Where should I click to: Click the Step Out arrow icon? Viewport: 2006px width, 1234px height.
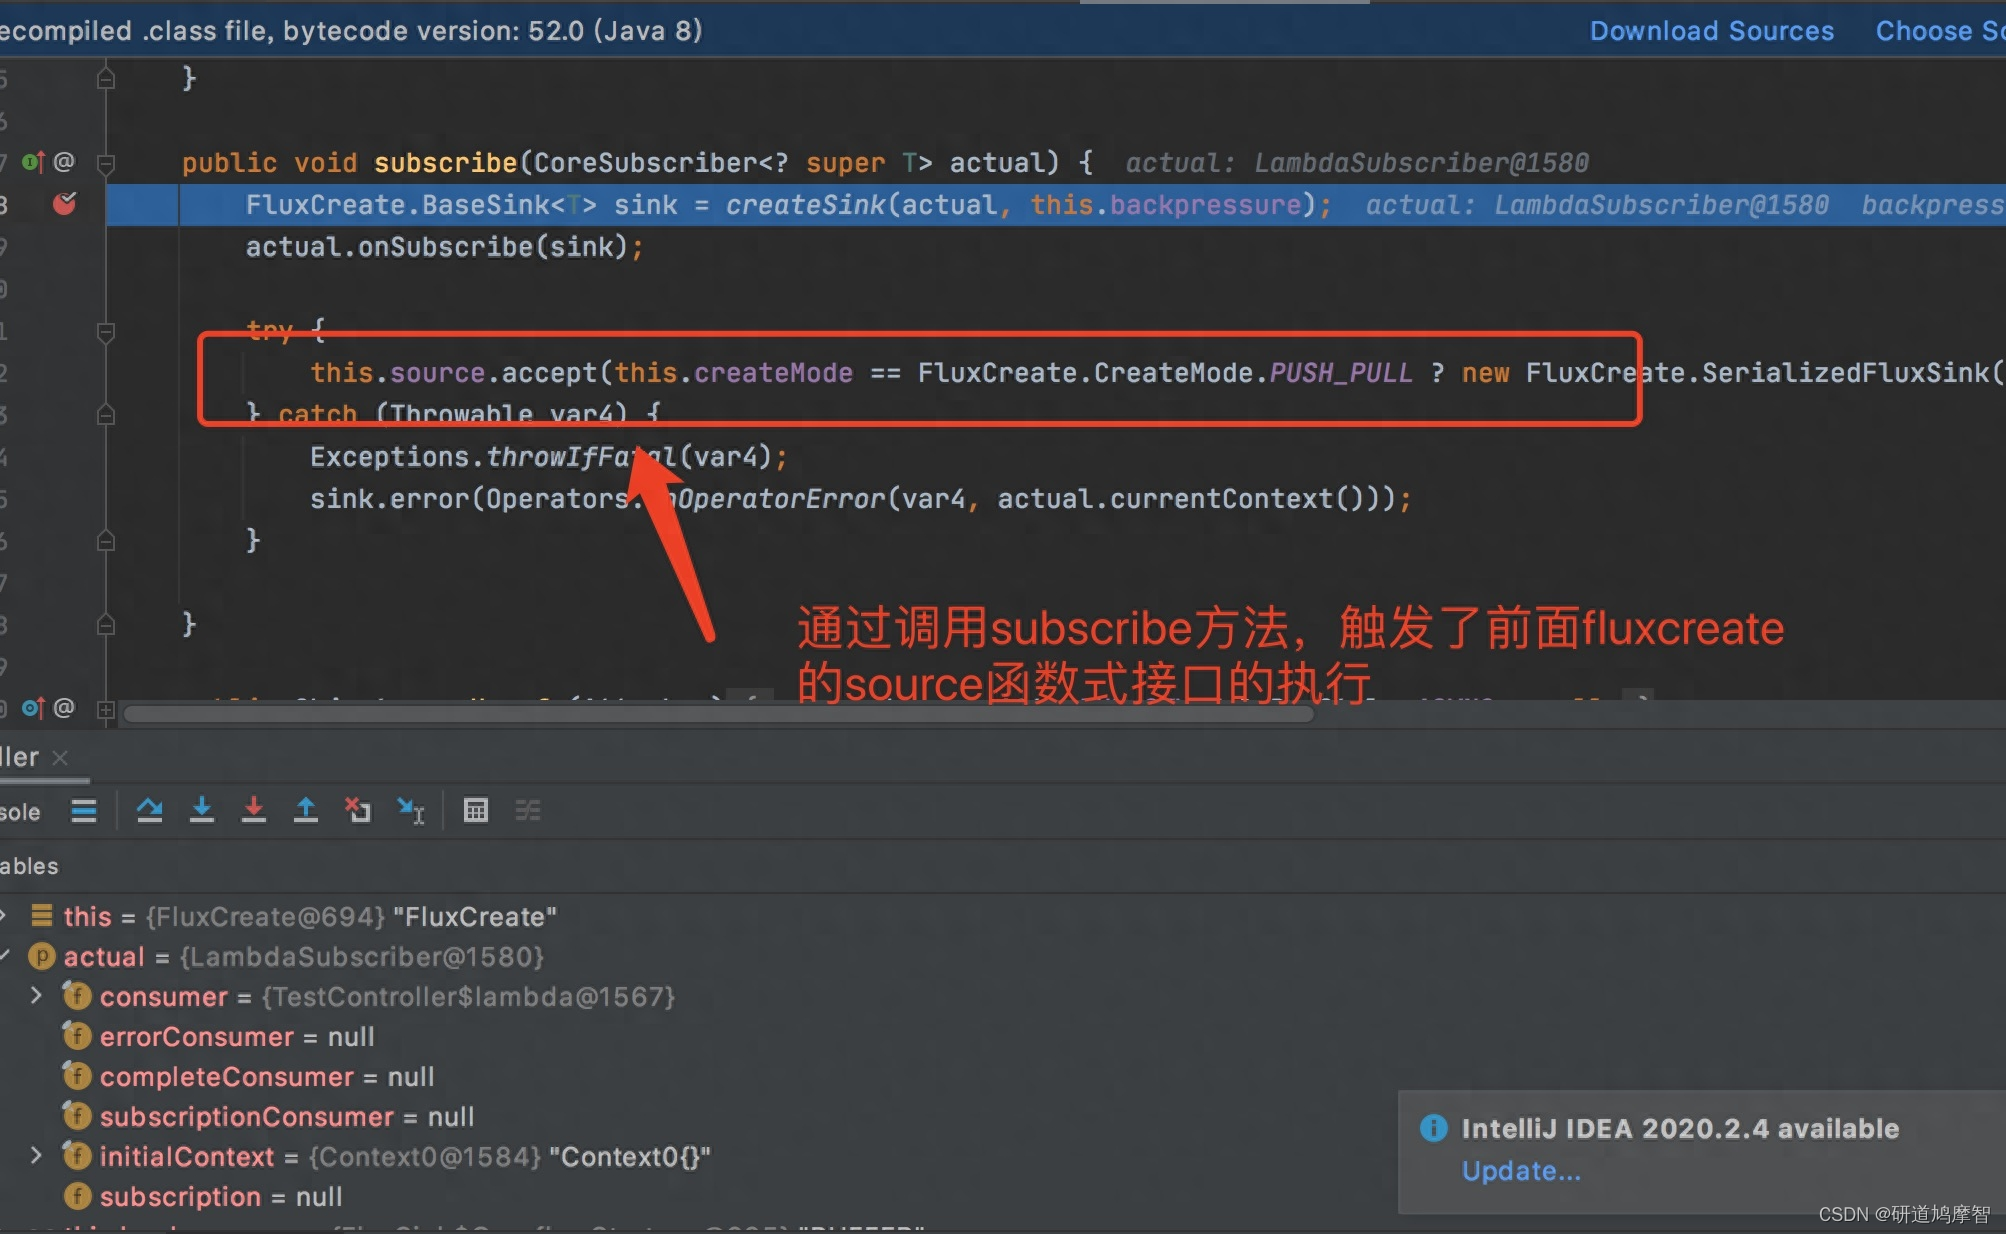tap(306, 810)
